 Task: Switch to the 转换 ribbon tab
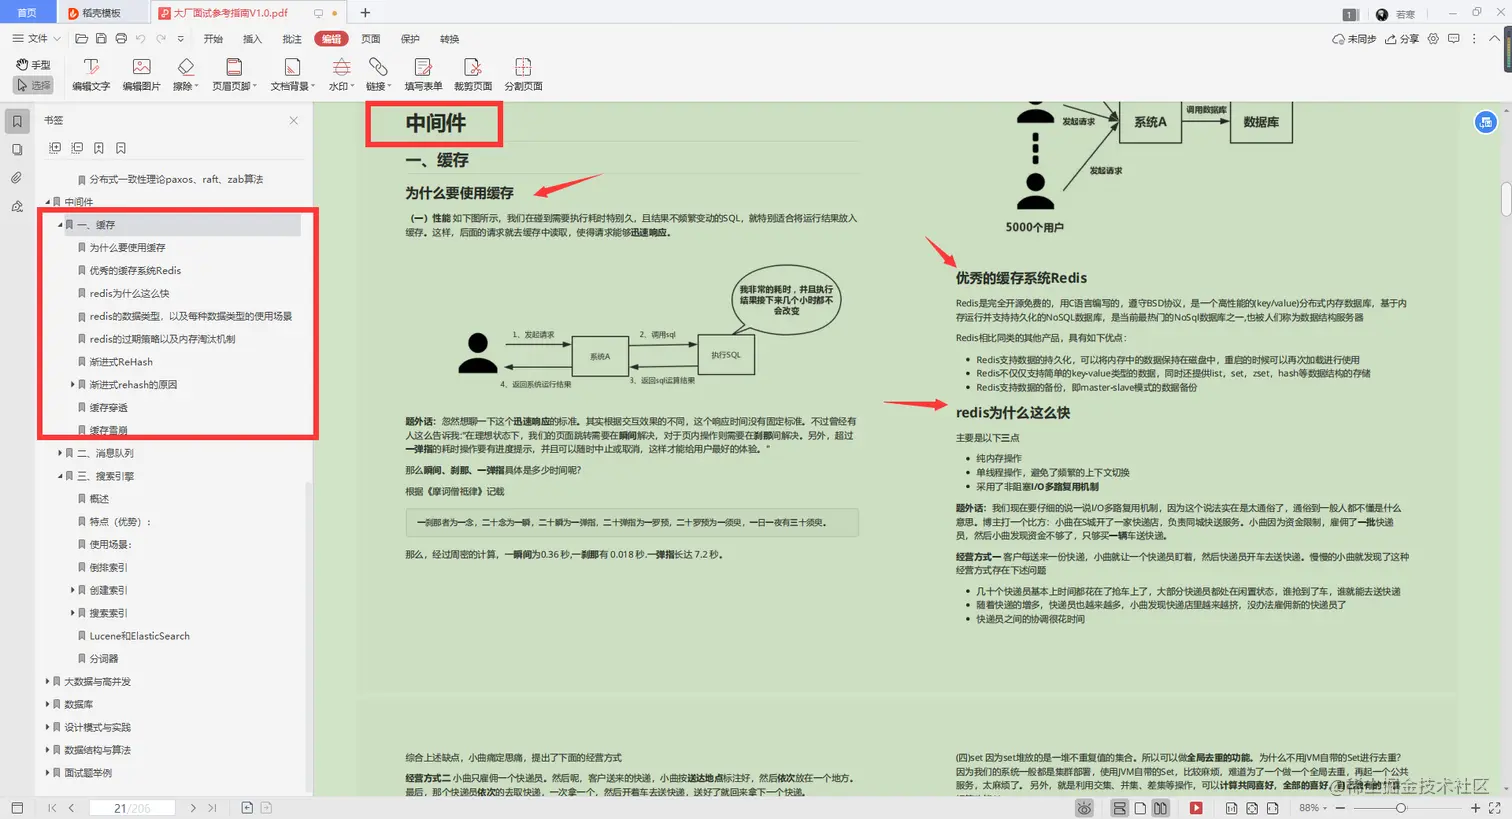(450, 39)
